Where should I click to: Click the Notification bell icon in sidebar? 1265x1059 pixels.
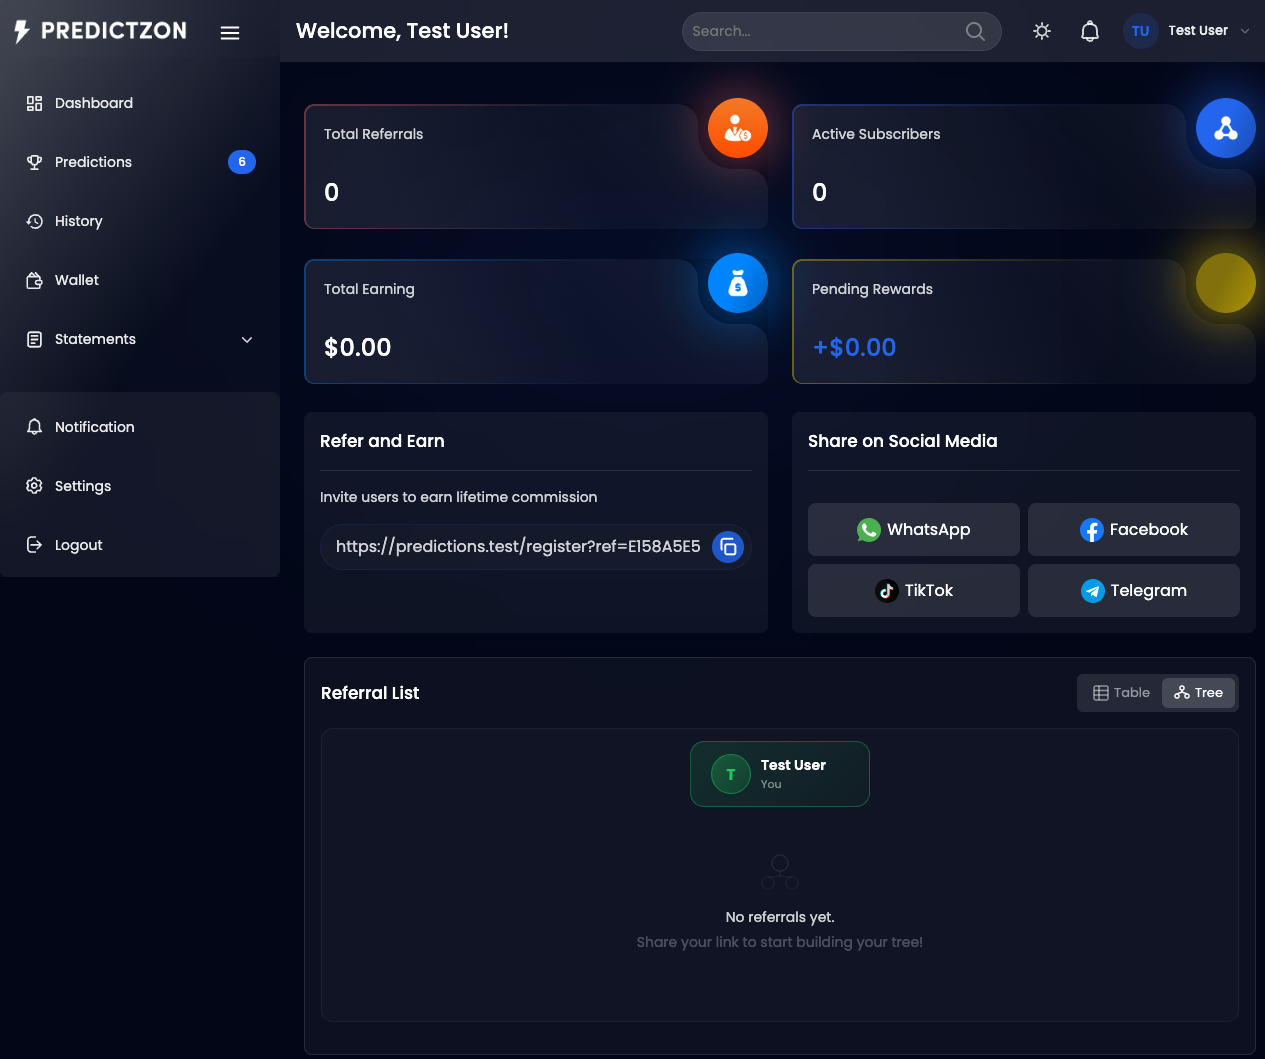tap(34, 427)
